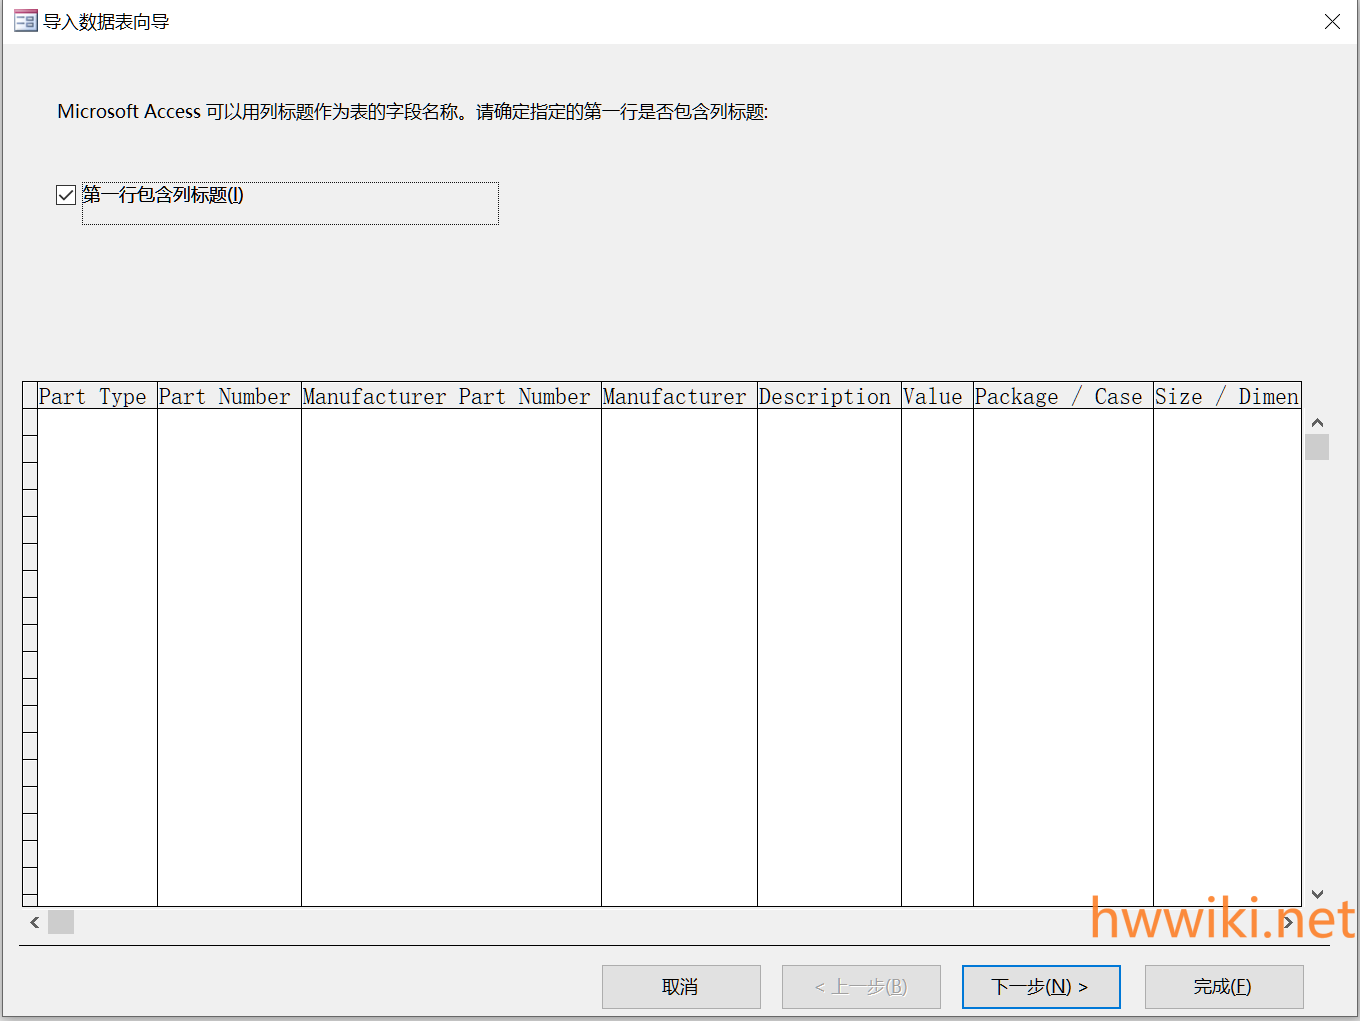Click the horizontal scrollbar left arrow
Viewport: 1360px width, 1021px height.
(35, 922)
